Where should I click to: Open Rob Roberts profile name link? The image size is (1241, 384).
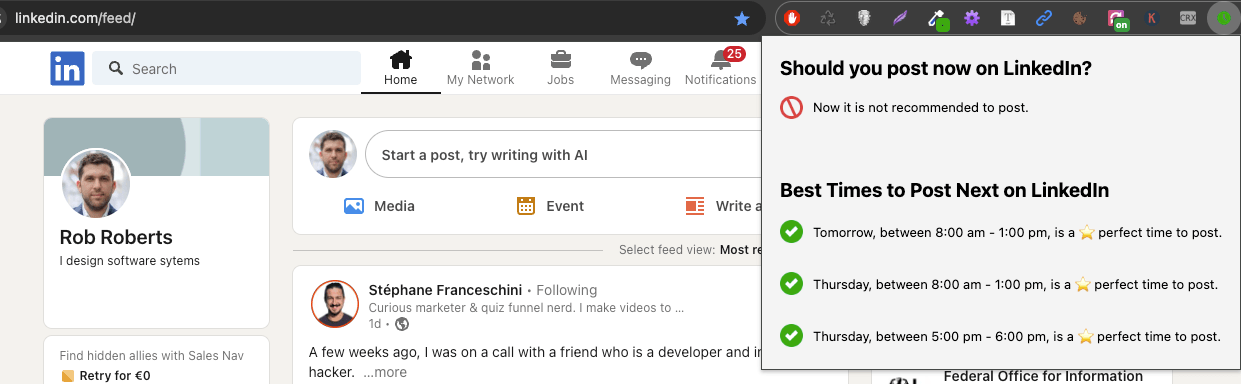coord(116,238)
